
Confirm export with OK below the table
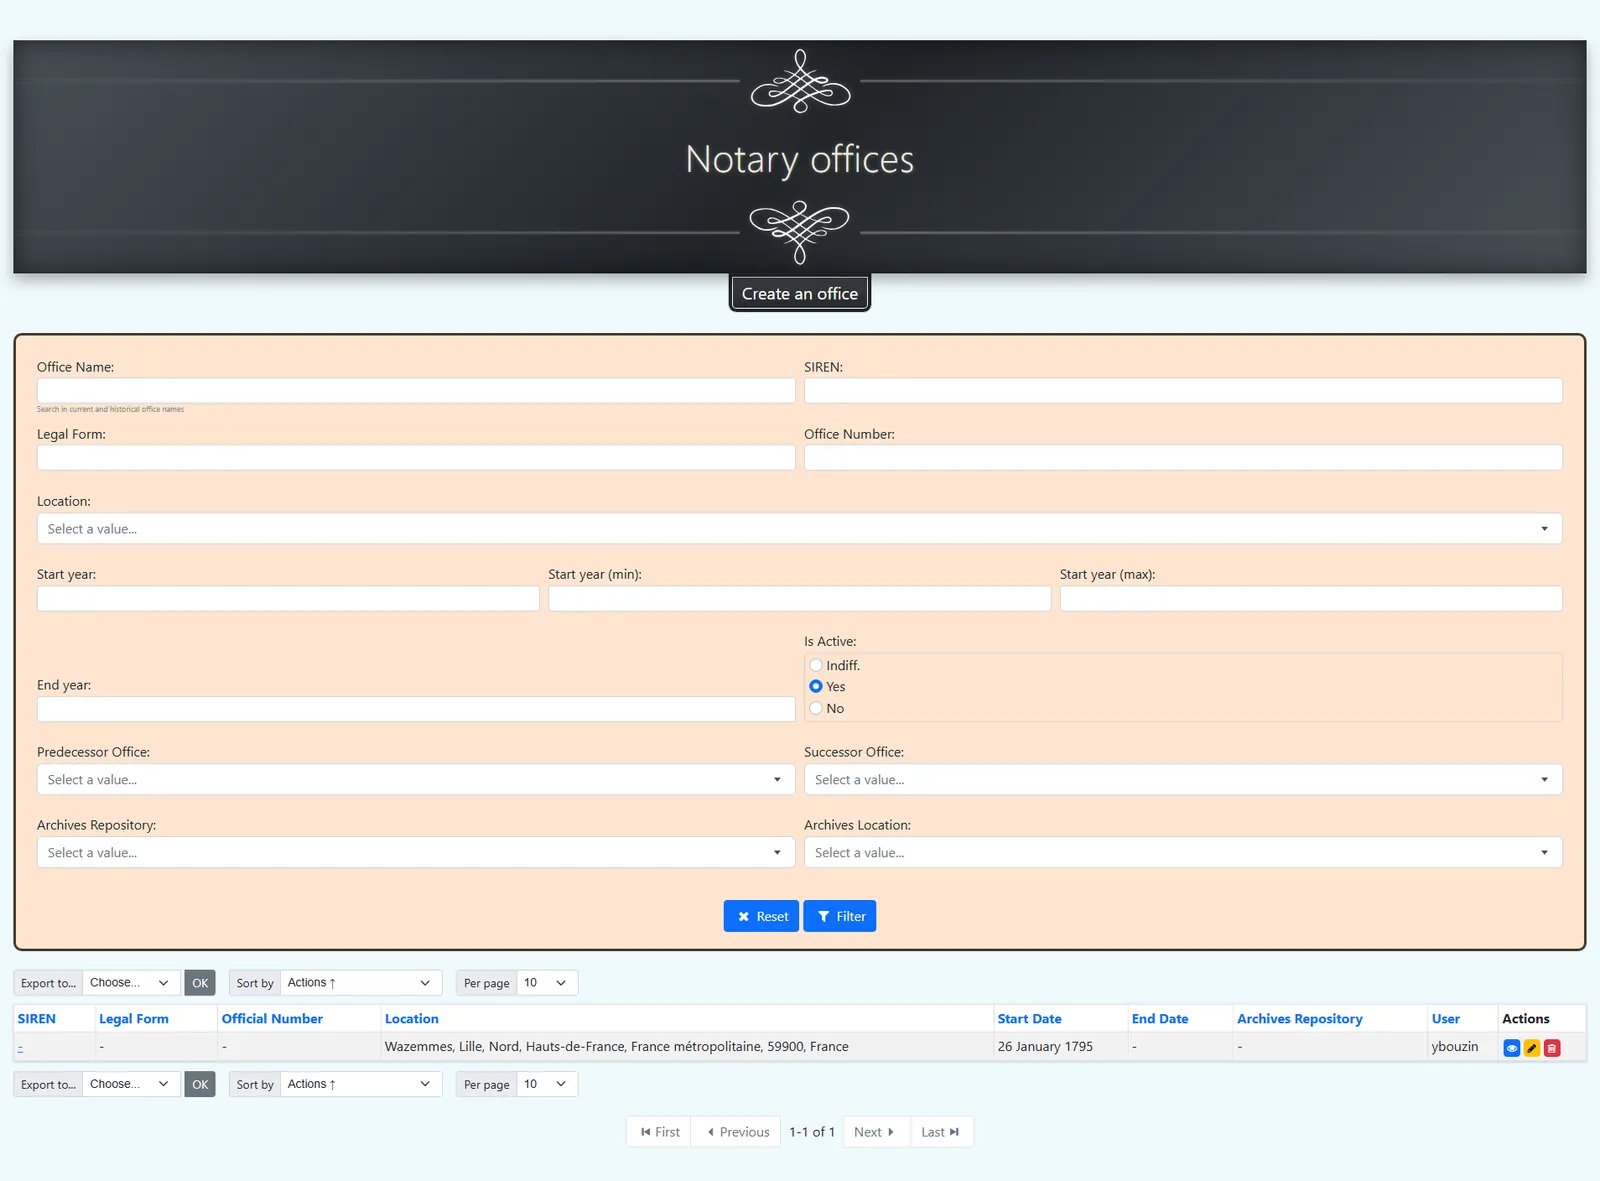[200, 1084]
